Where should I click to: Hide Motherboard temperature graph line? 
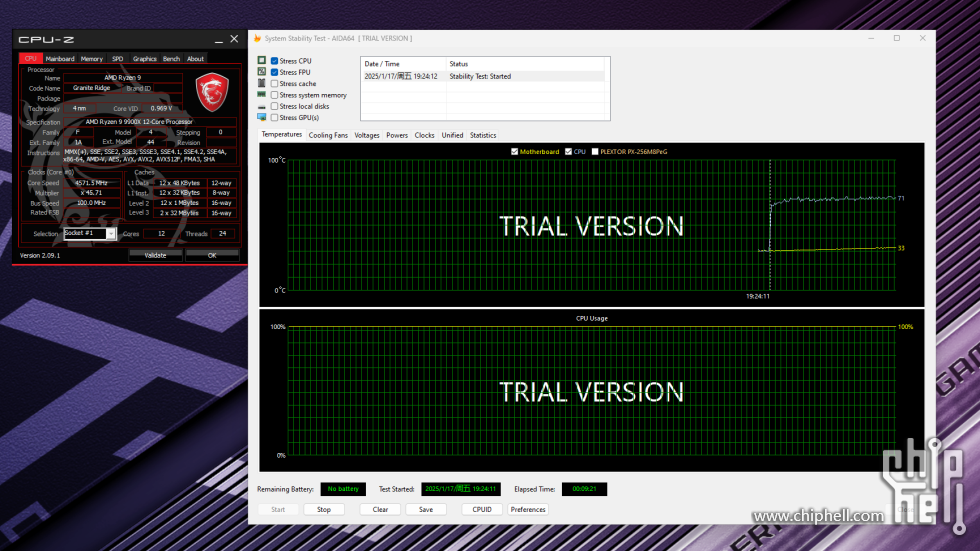tap(514, 151)
